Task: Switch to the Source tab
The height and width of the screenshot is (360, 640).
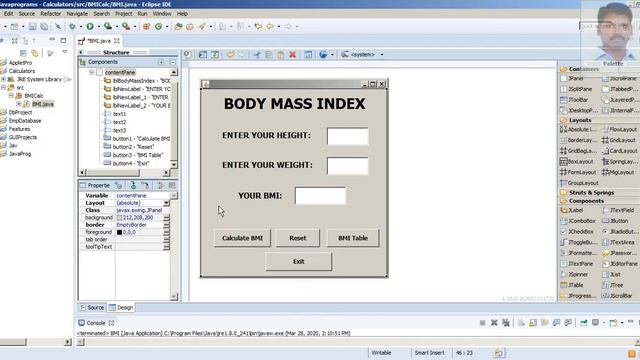Action: point(92,307)
